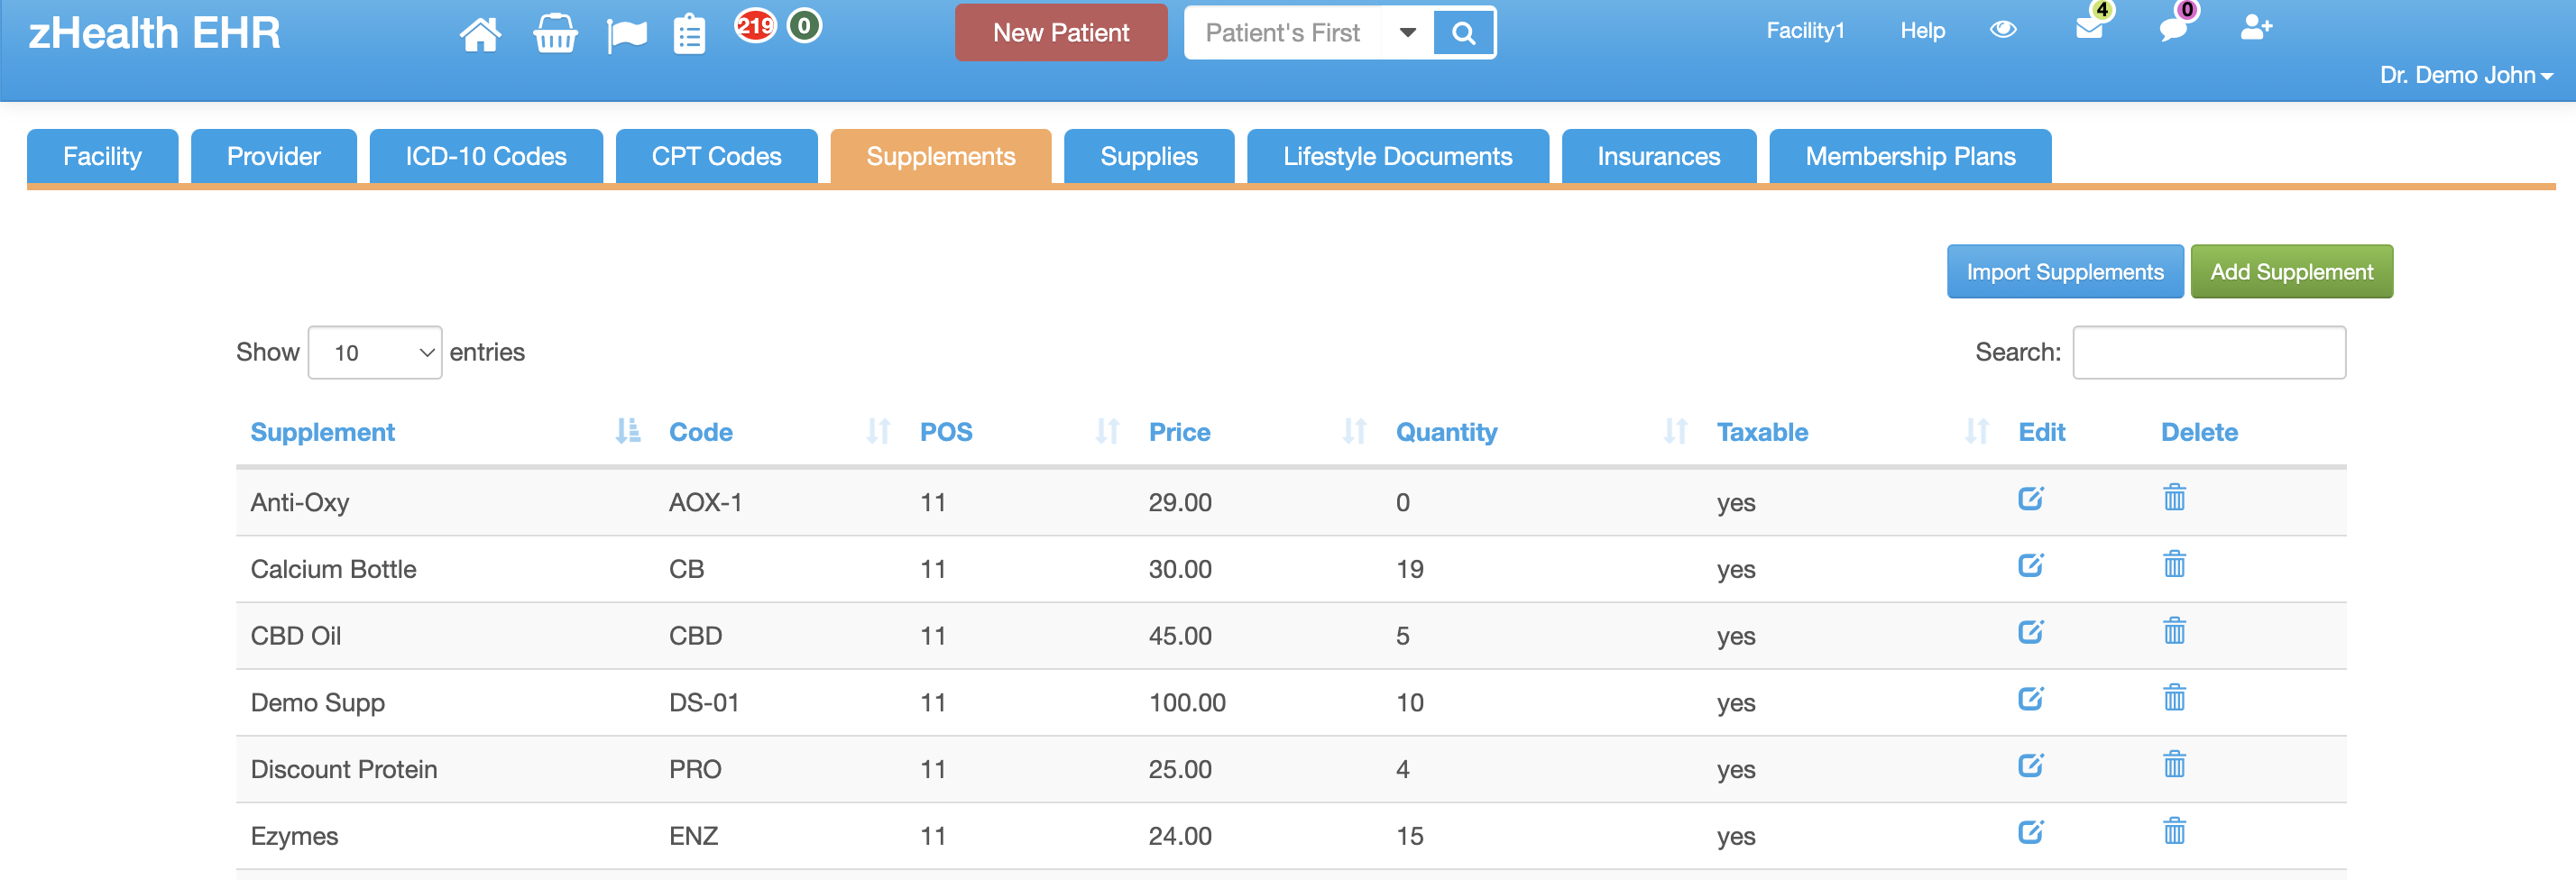Sort by the Price column
The height and width of the screenshot is (880, 2576).
pos(1258,432)
